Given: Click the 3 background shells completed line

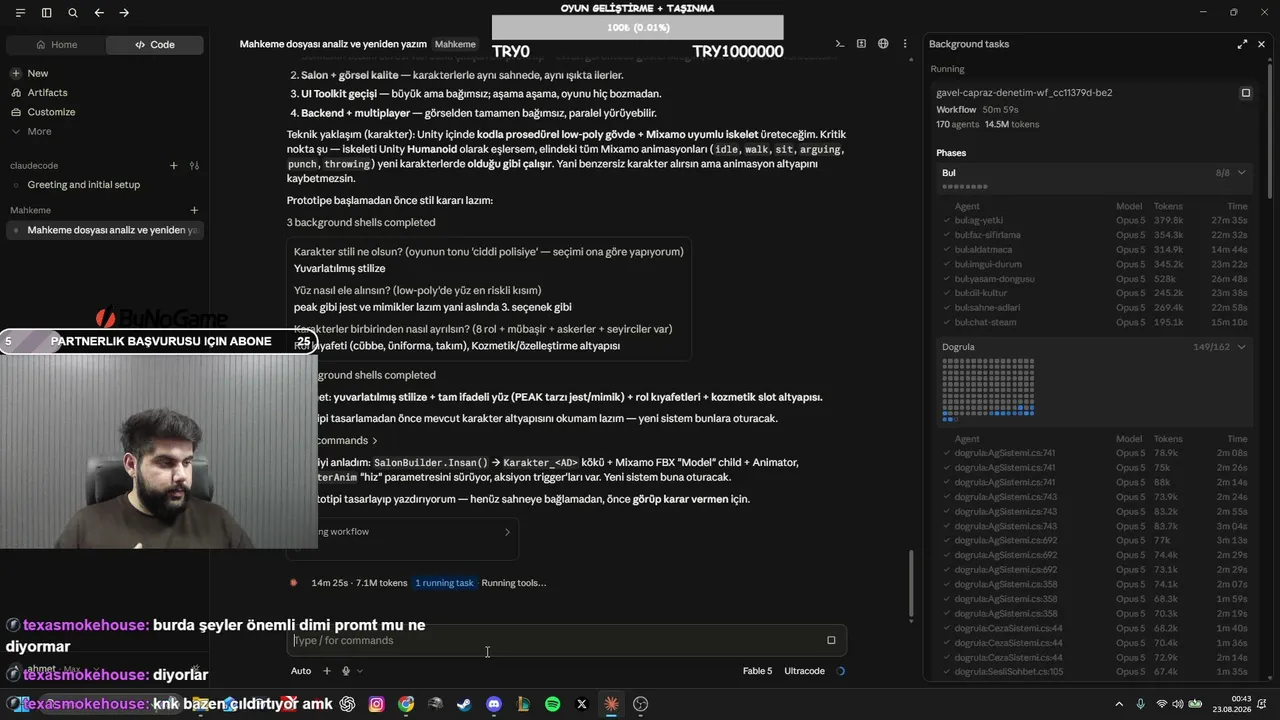Looking at the screenshot, I should point(361,223).
